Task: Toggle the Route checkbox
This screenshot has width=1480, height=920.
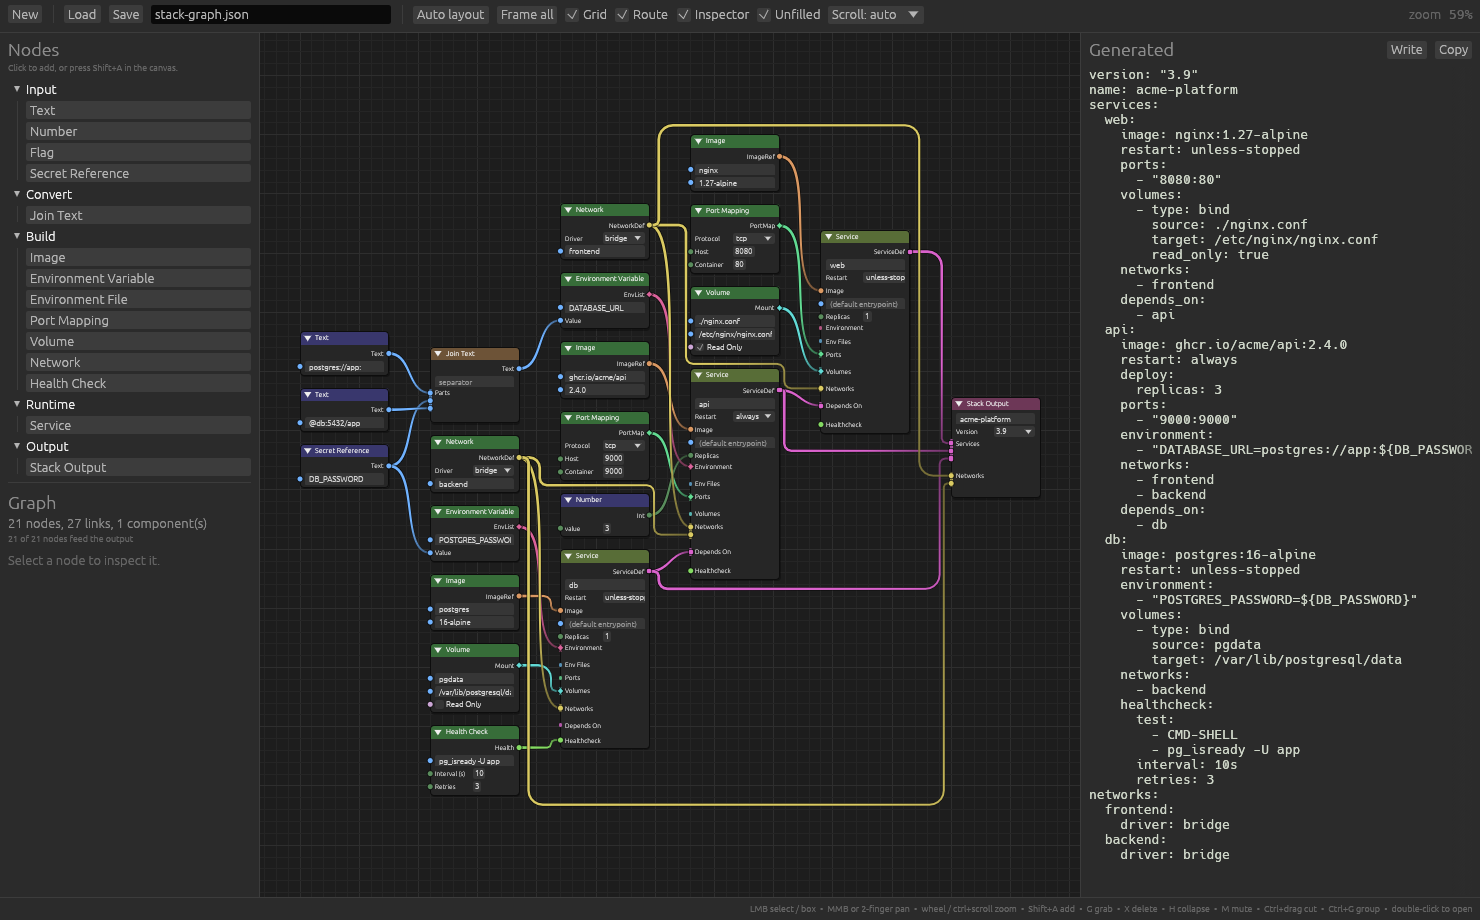Action: 622,15
